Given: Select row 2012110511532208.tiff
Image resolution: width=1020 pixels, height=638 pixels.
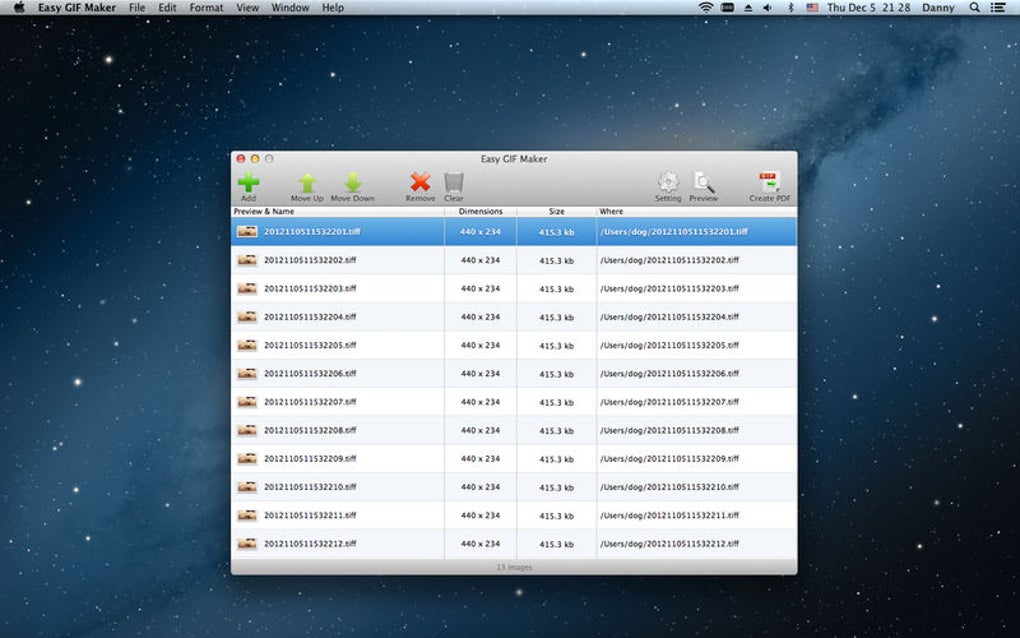Looking at the screenshot, I should click(514, 431).
